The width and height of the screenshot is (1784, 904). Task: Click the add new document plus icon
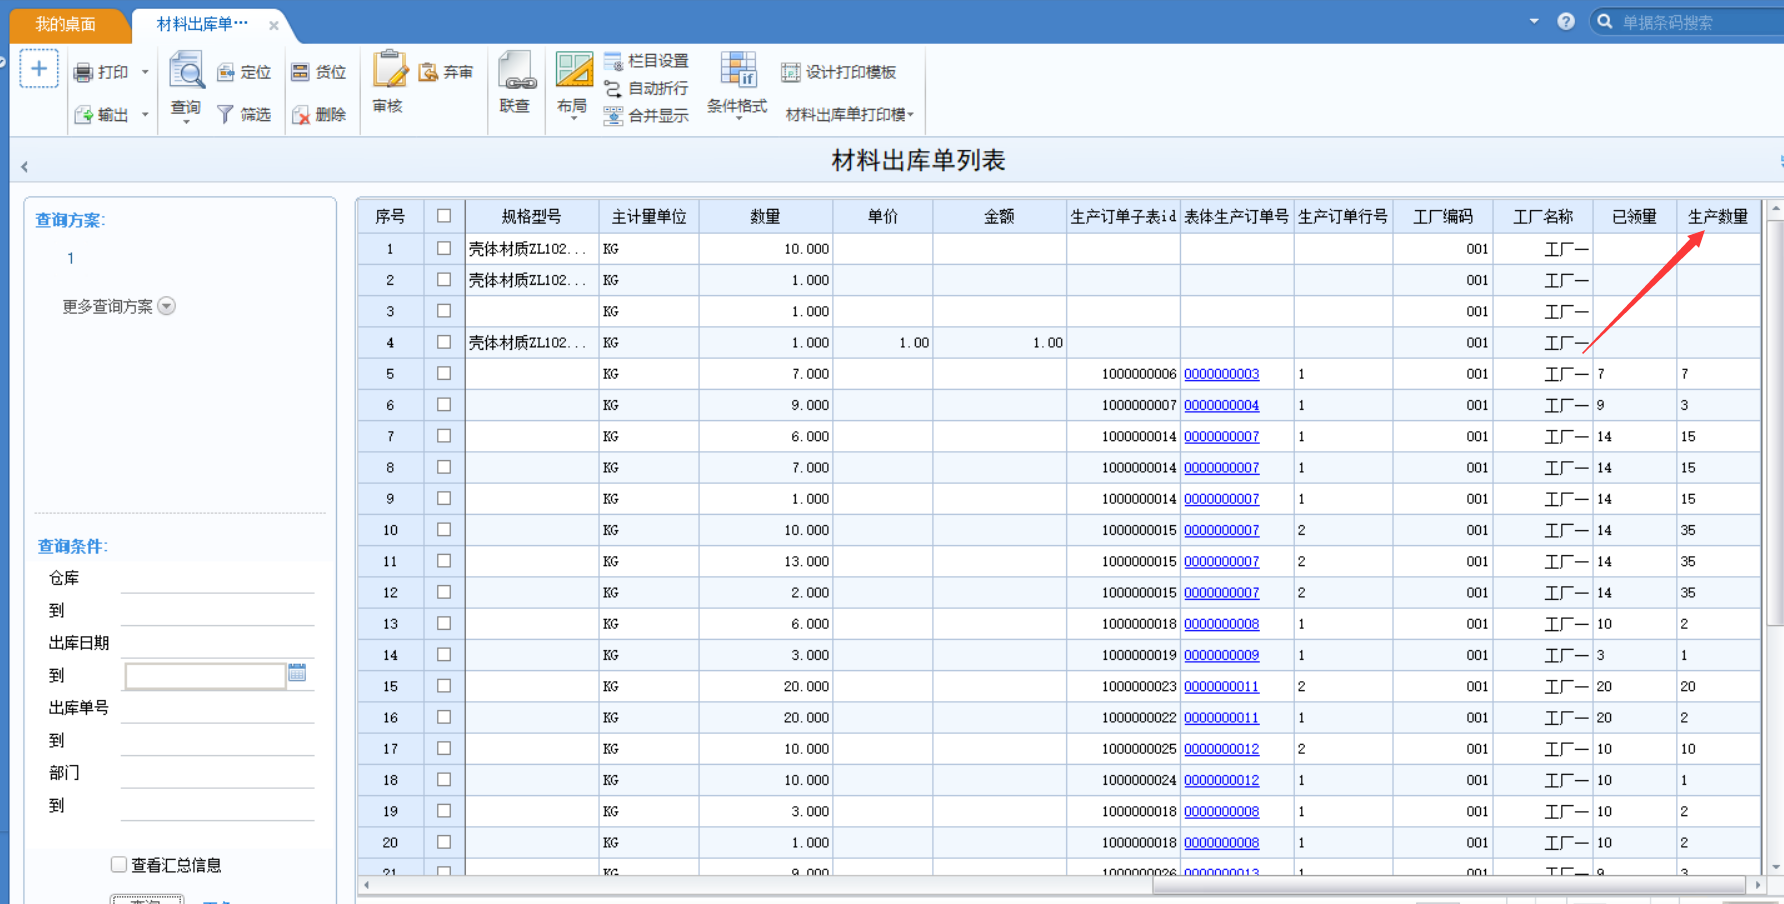tap(39, 69)
